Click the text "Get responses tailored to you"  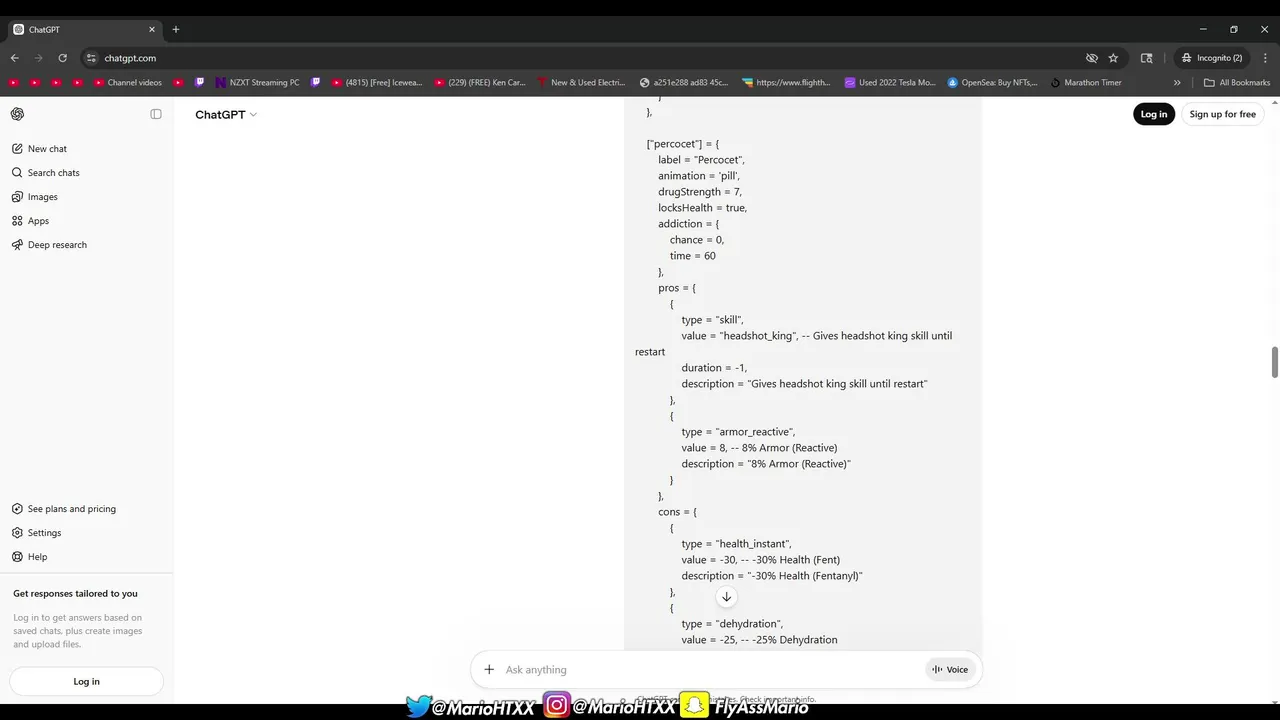(x=75, y=594)
